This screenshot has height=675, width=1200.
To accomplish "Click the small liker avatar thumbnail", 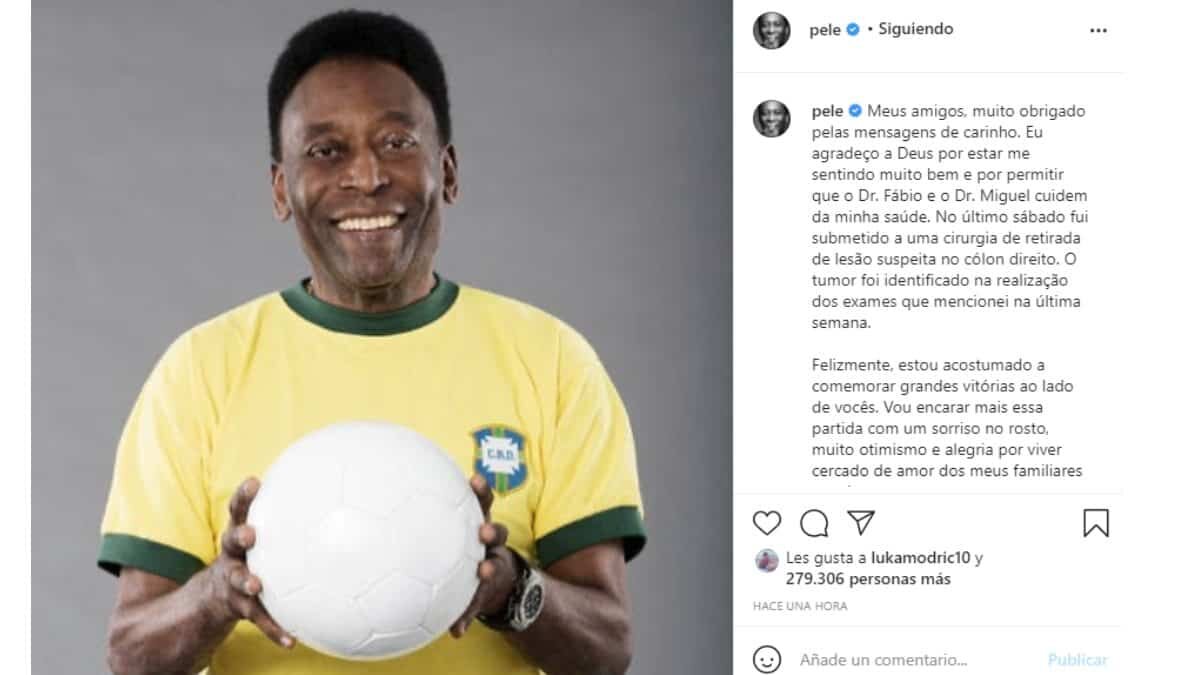I will [x=766, y=560].
